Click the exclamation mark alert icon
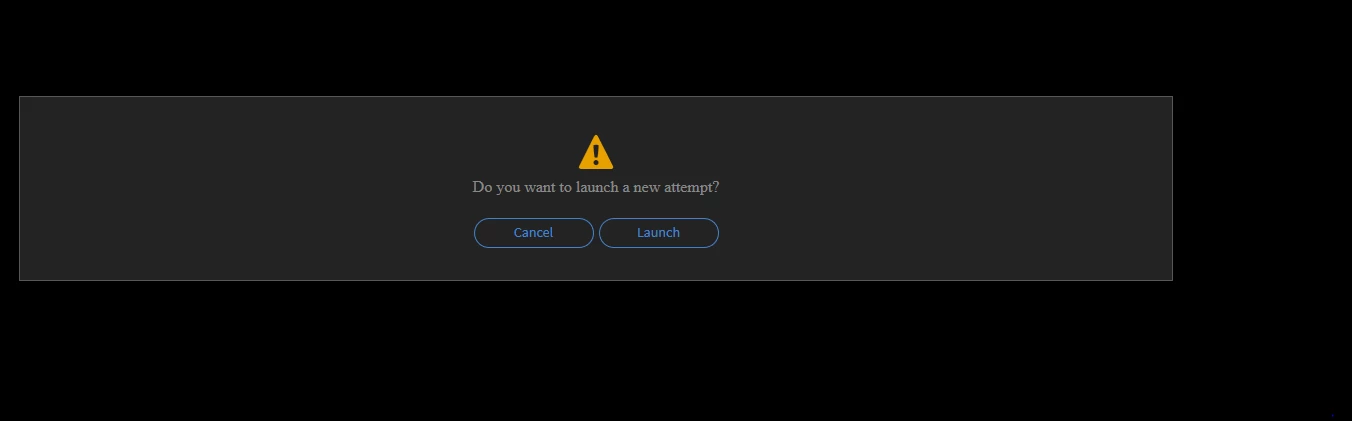 pyautogui.click(x=596, y=152)
